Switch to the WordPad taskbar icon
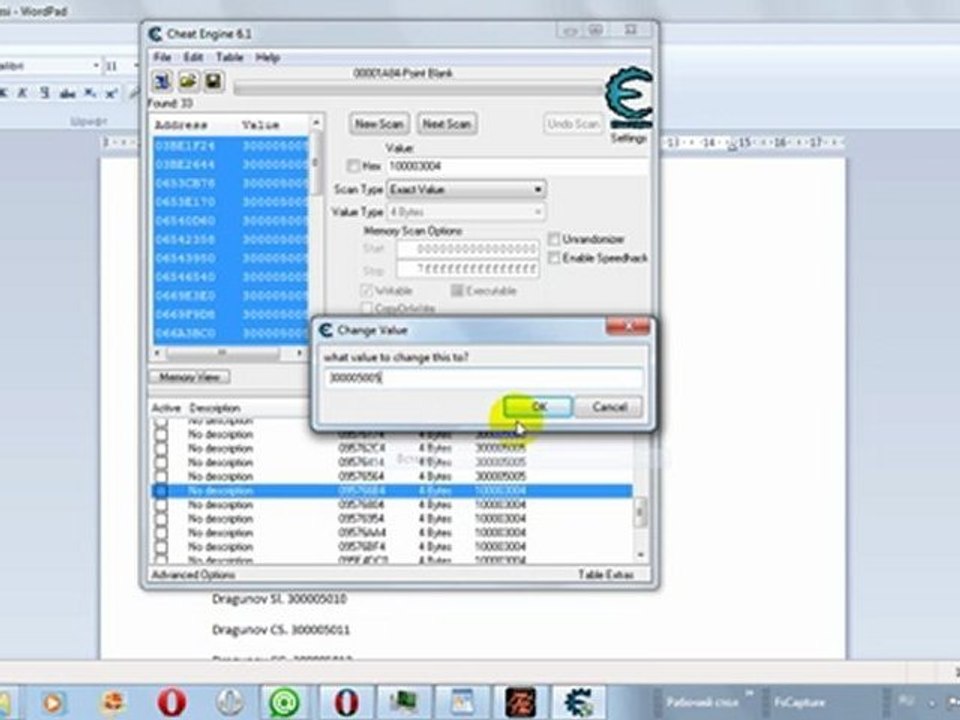The width and height of the screenshot is (960, 720). [x=462, y=702]
